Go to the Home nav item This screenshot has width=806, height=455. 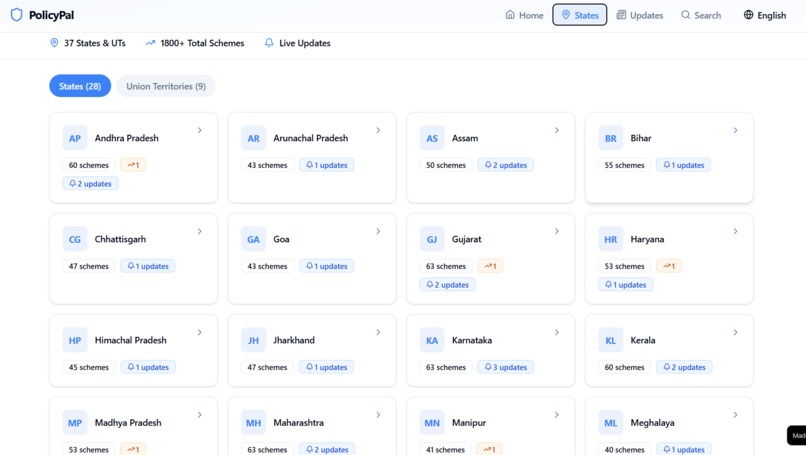pos(524,15)
